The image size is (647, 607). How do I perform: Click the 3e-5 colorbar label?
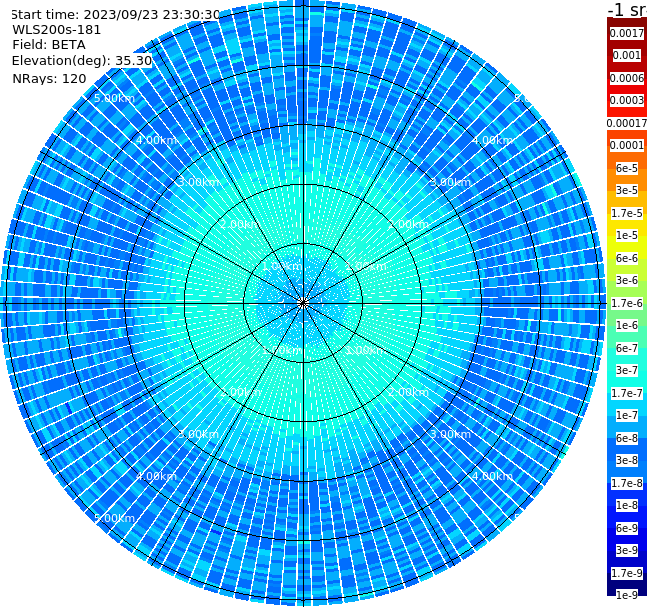click(x=627, y=190)
